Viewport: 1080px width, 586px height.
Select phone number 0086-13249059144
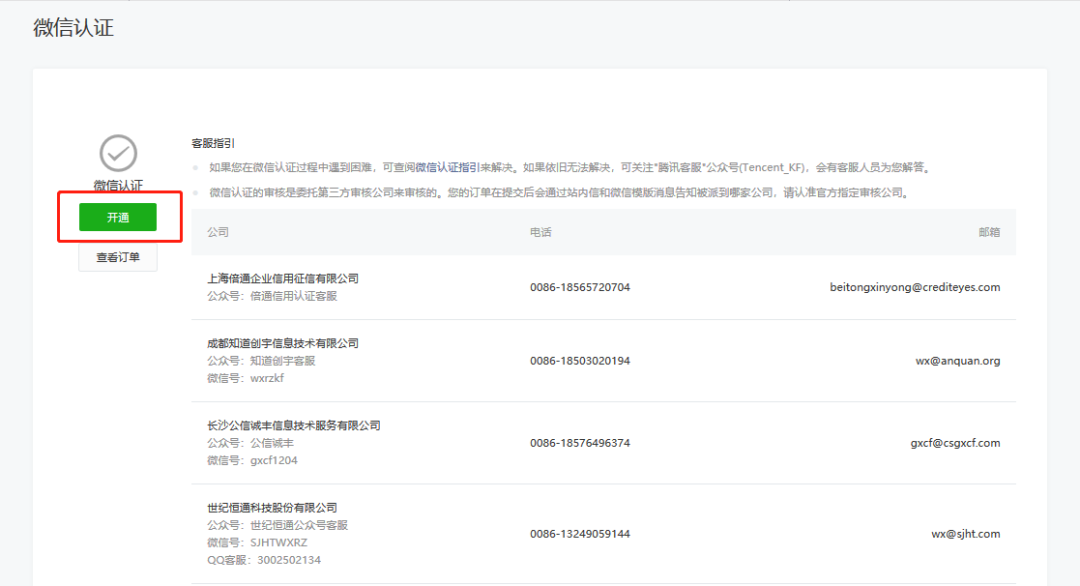pos(580,534)
